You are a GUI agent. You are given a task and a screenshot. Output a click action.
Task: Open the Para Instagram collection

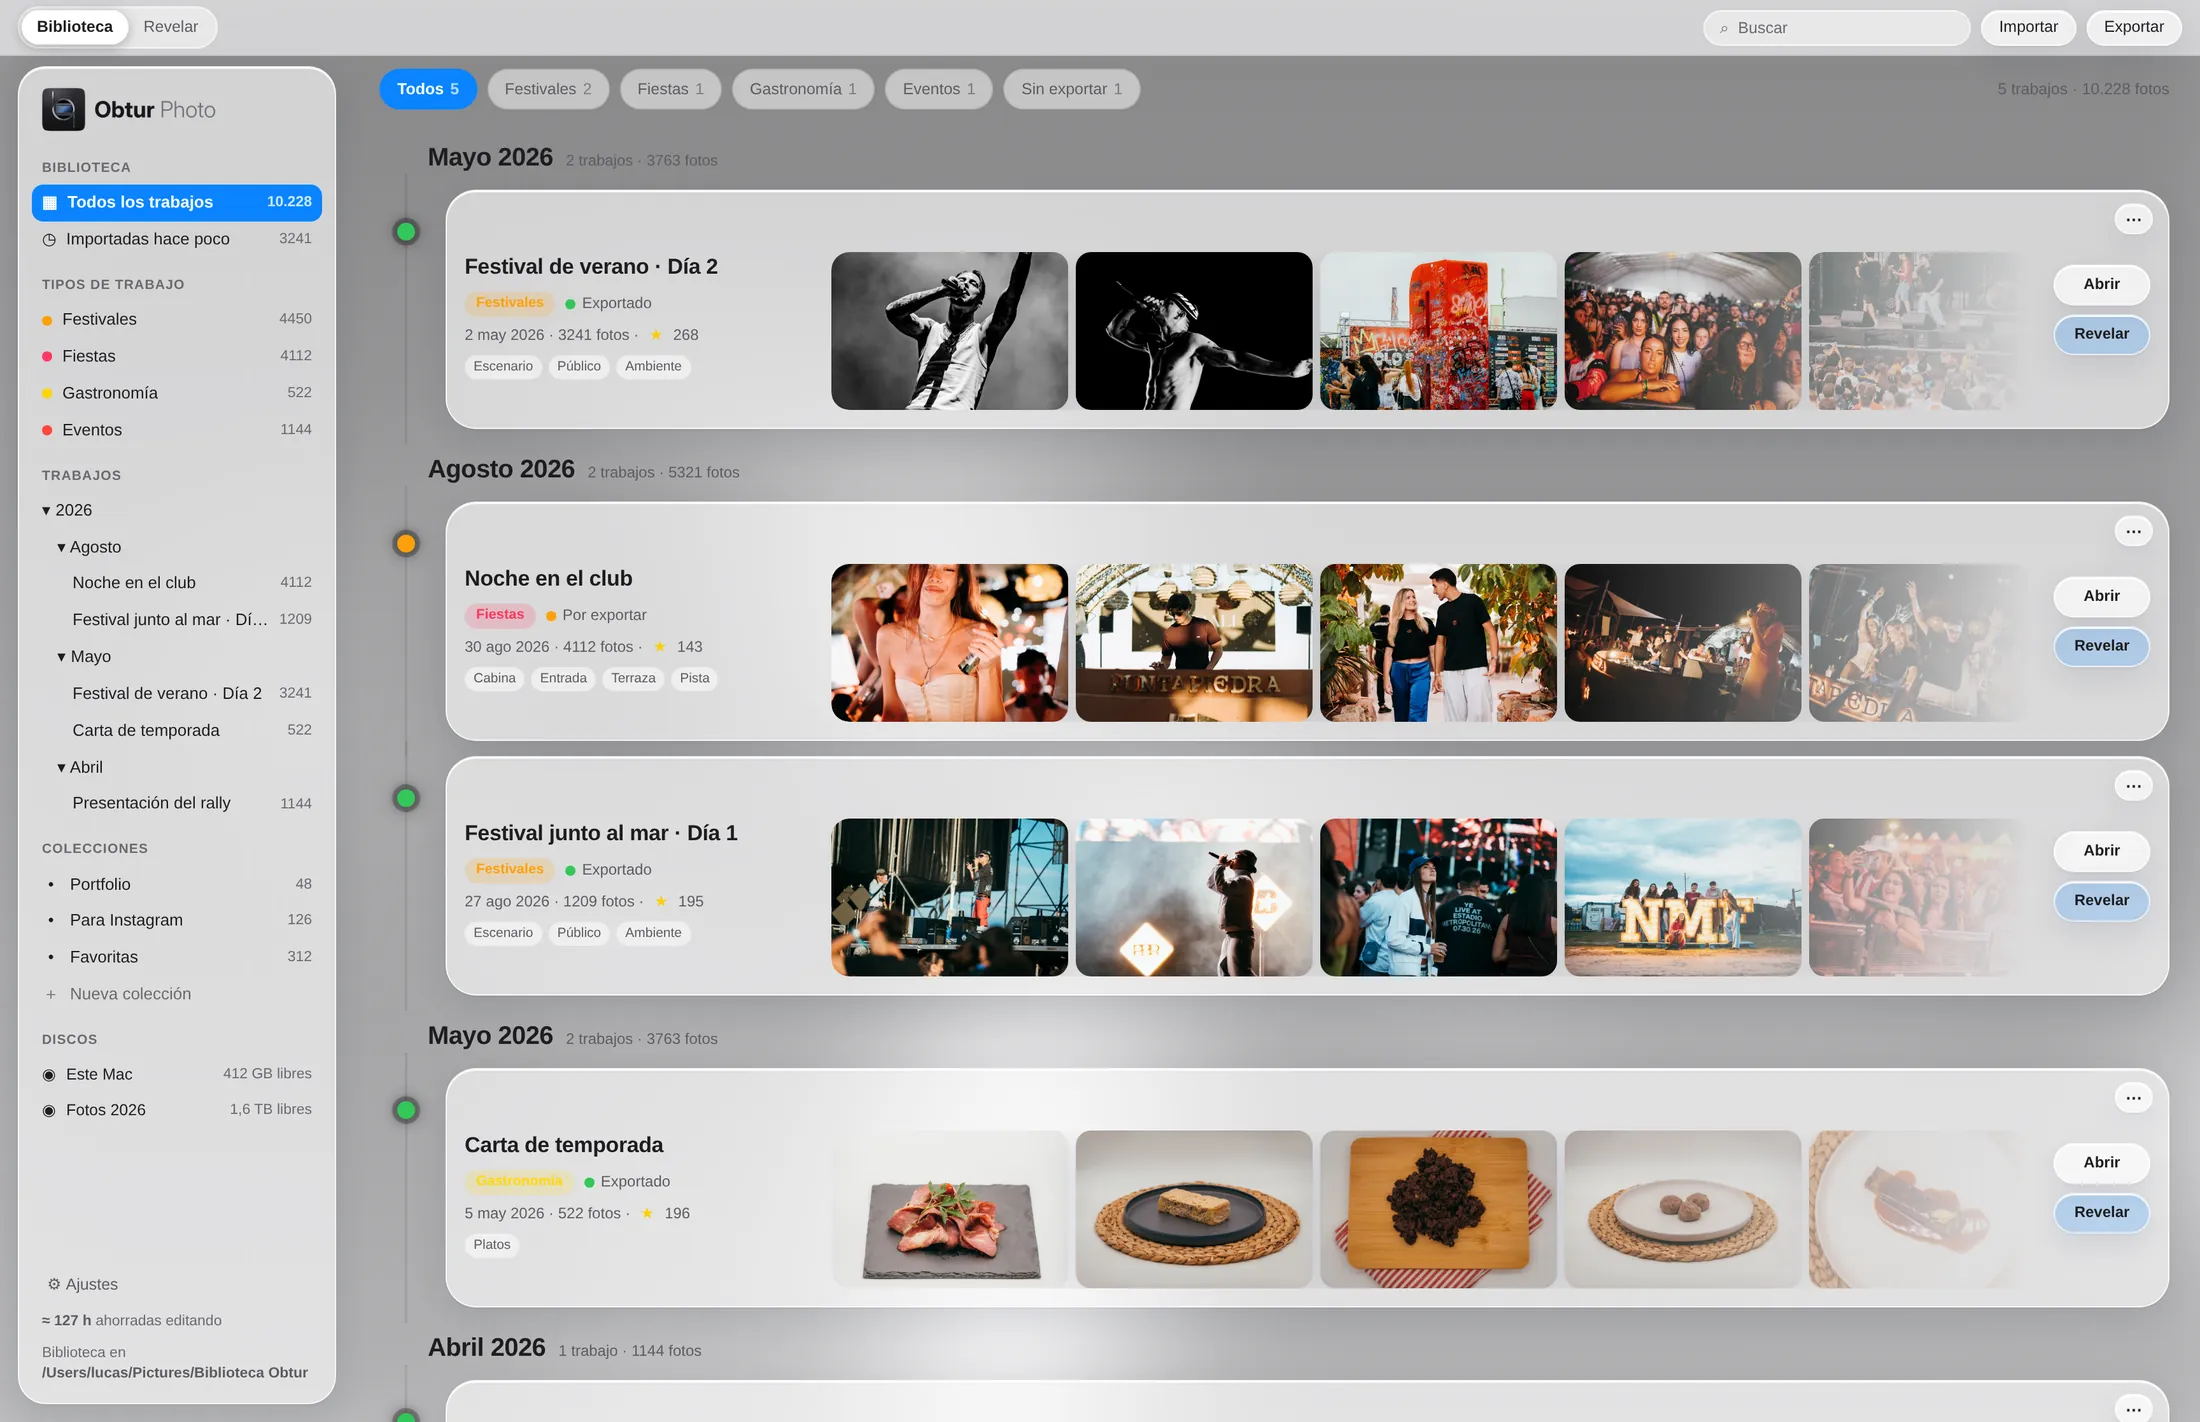tap(177, 921)
